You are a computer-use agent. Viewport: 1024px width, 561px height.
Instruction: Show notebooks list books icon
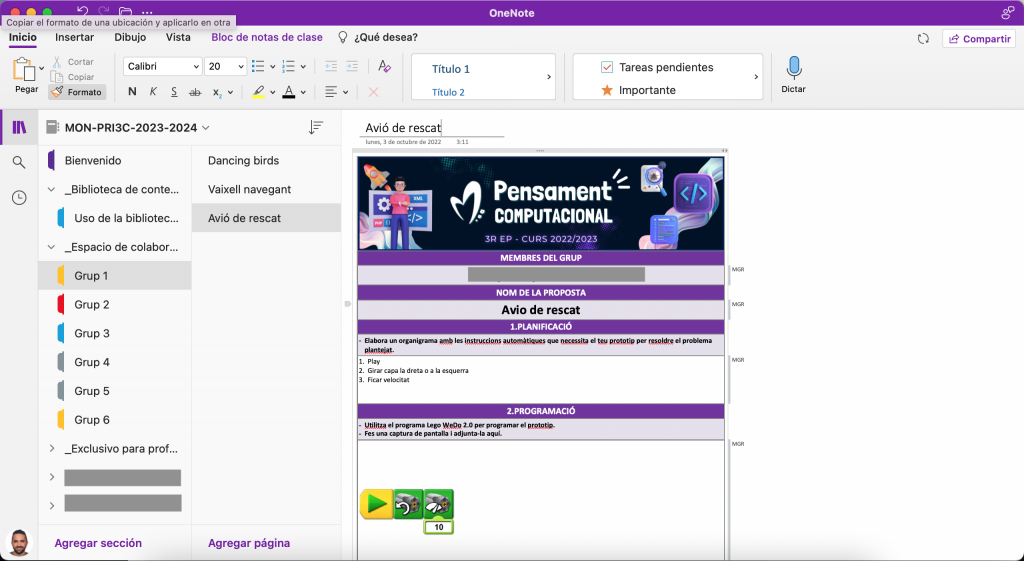click(19, 127)
